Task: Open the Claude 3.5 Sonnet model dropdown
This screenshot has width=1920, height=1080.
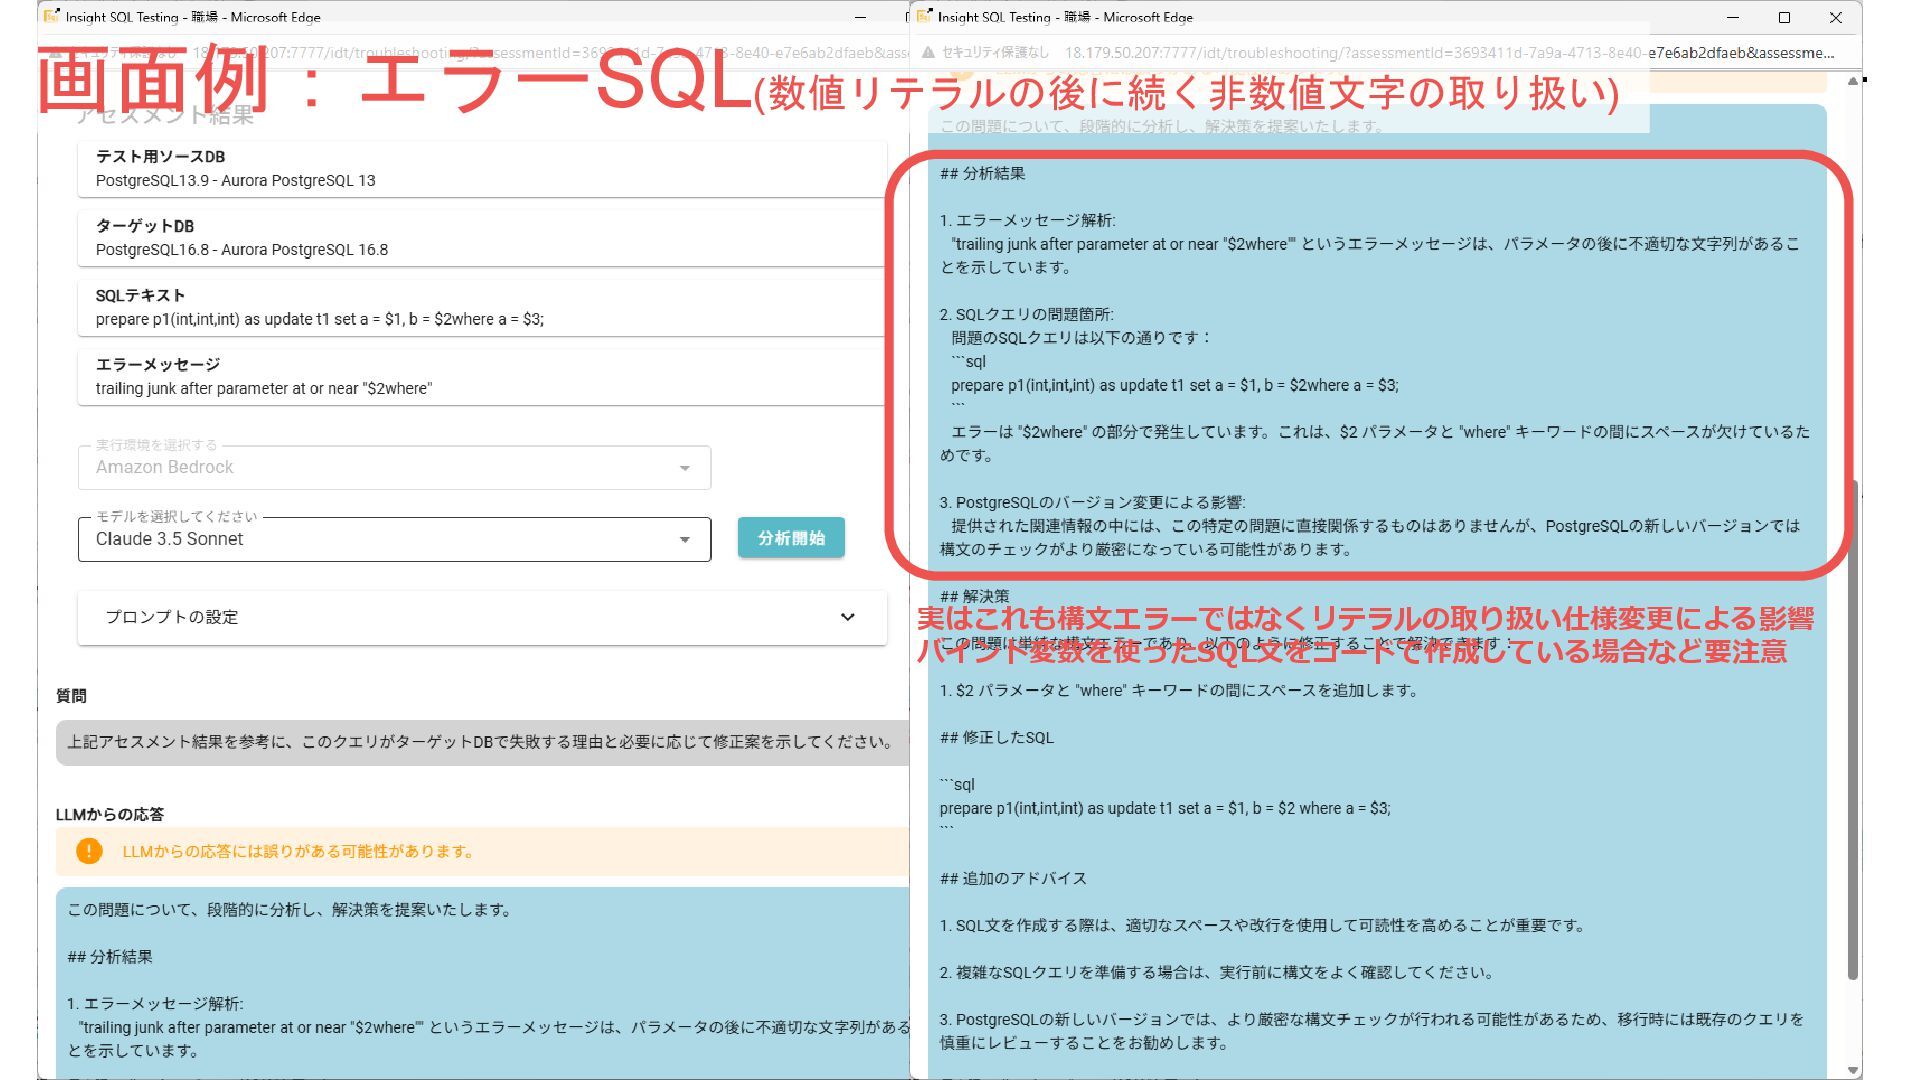Action: pyautogui.click(x=394, y=540)
